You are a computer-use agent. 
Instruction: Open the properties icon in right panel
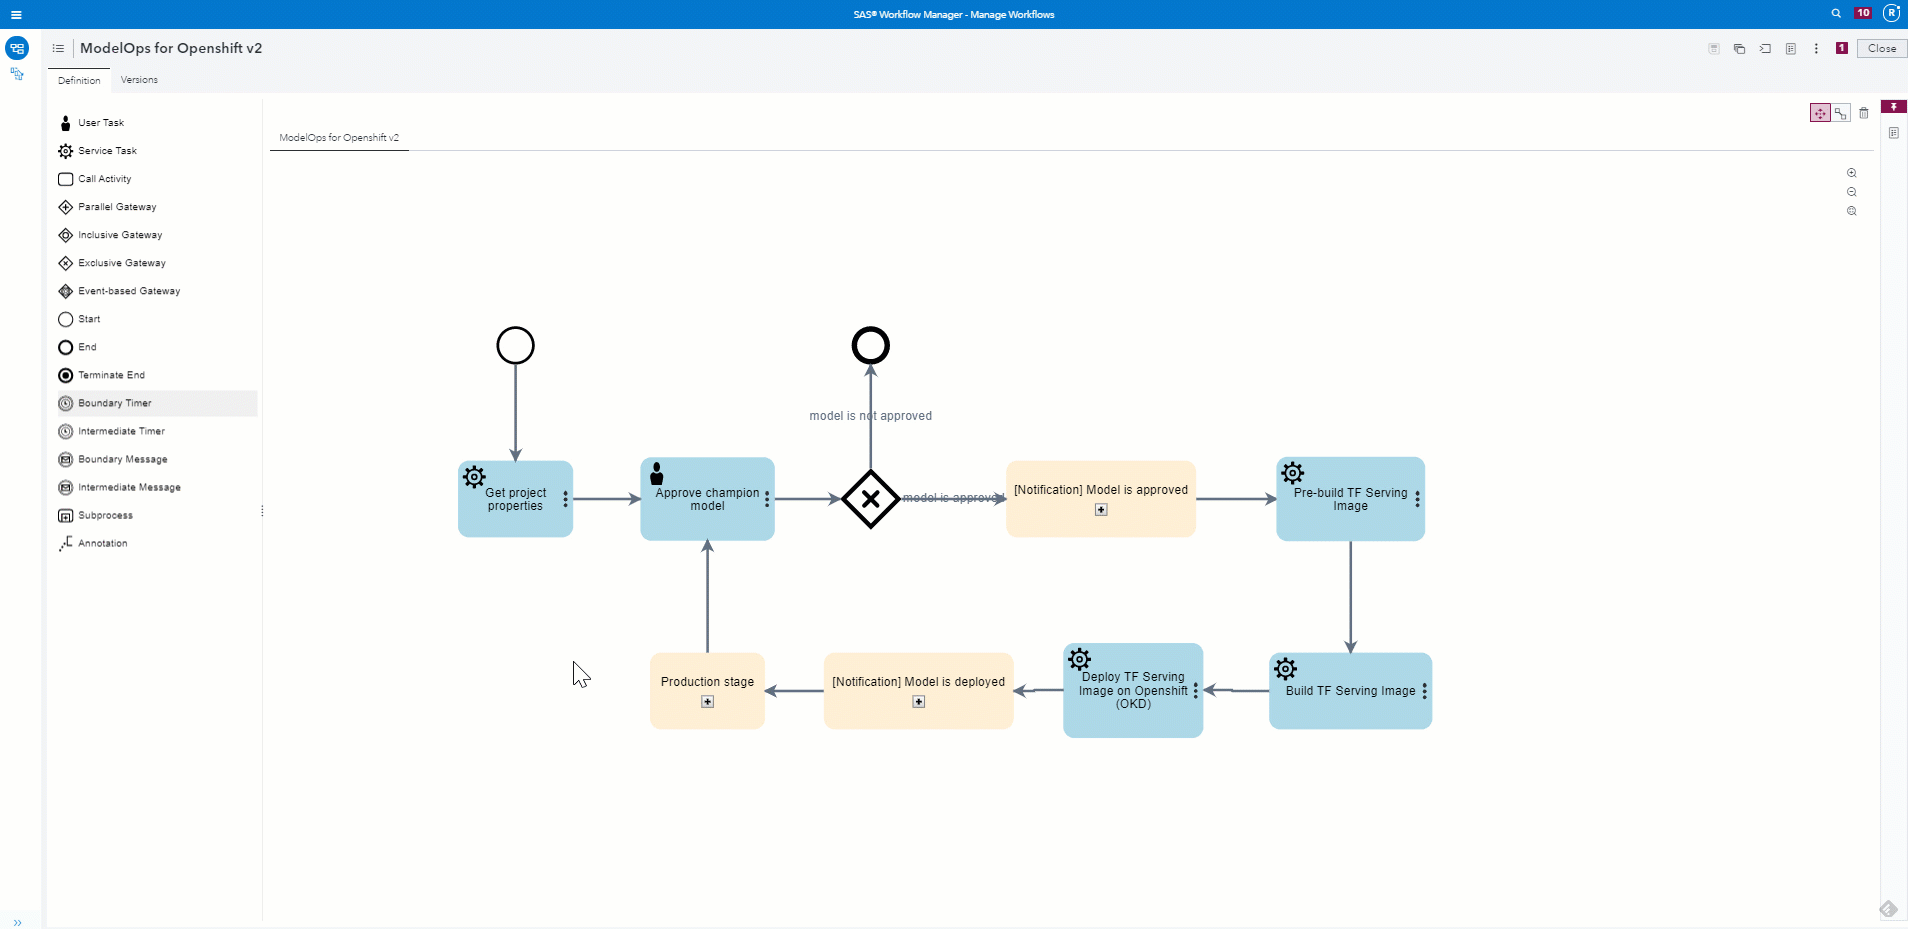pos(1894,133)
